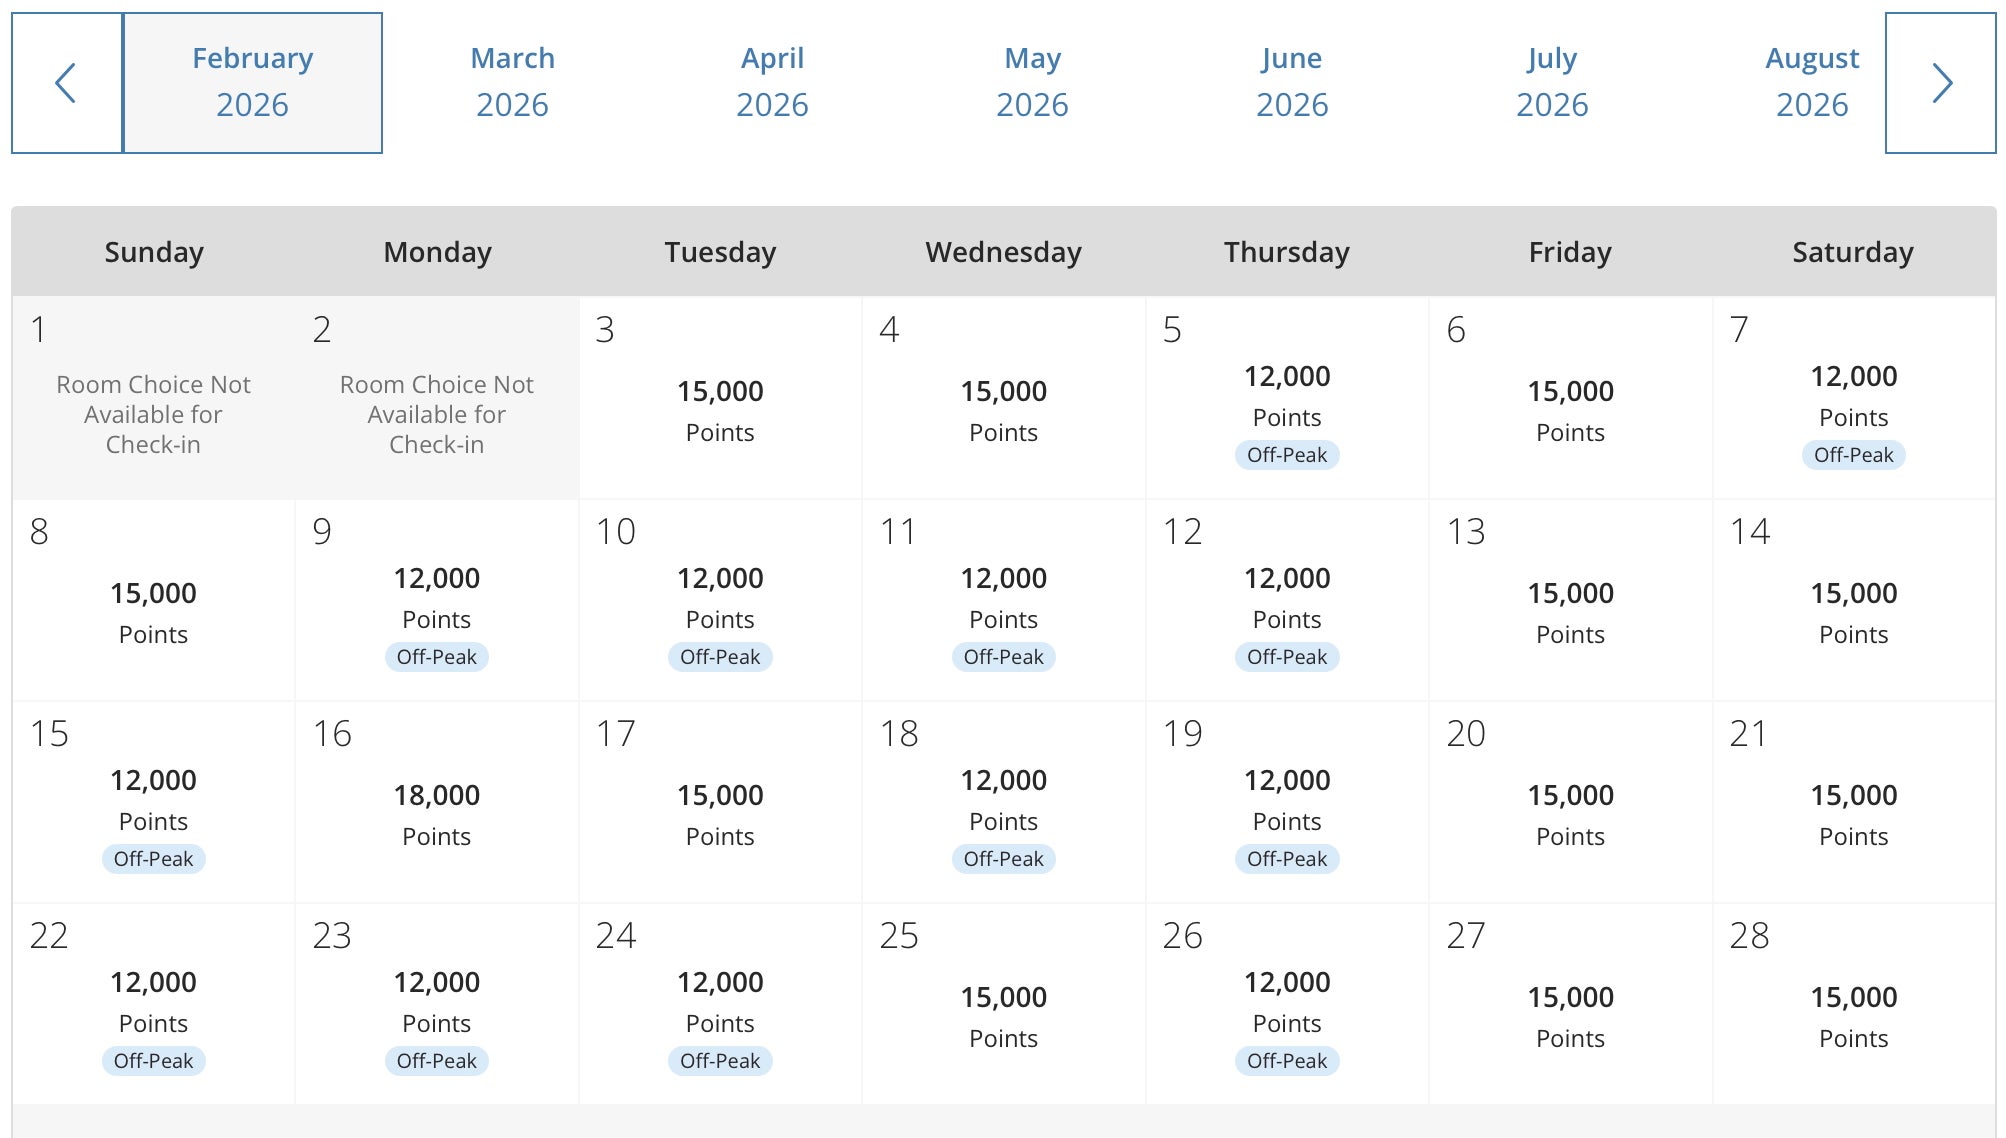Pick Saturday February 7 off-peak rate

[1853, 400]
